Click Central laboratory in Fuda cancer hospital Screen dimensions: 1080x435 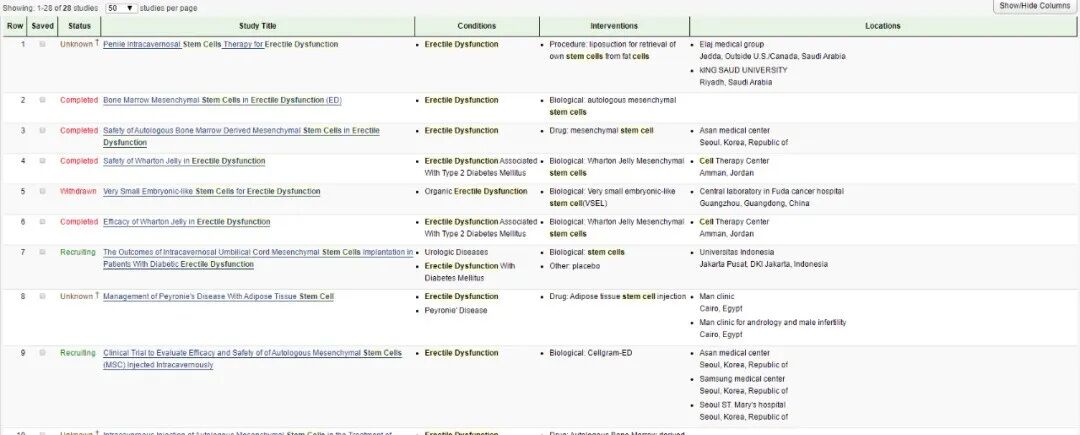[771, 191]
